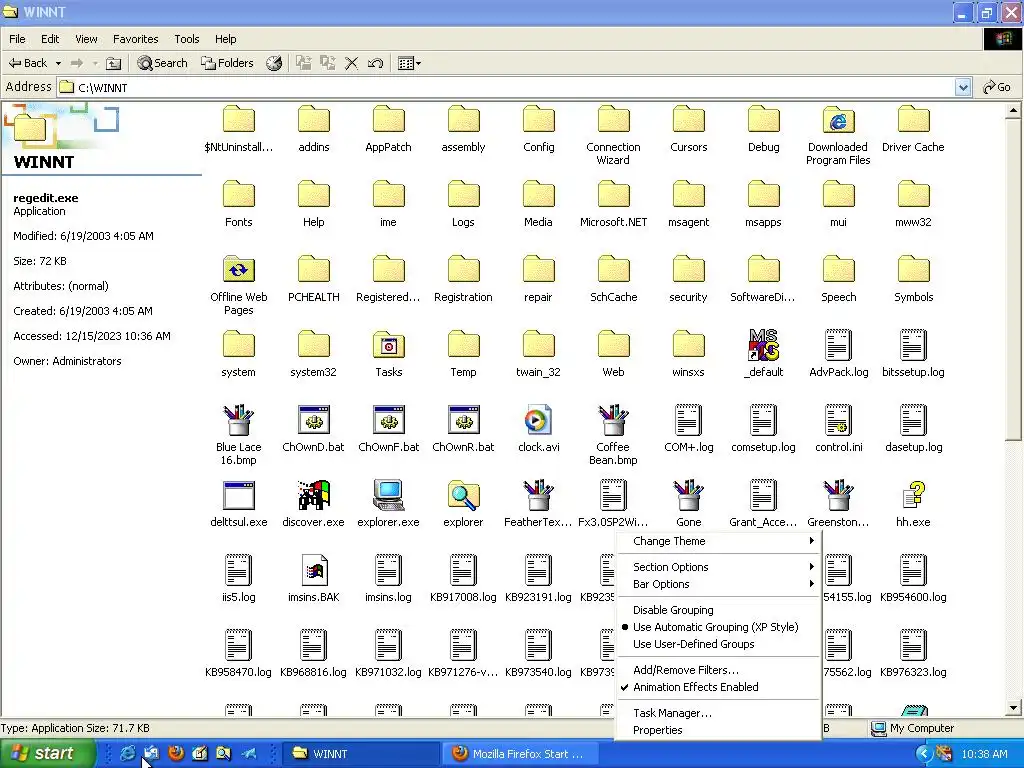Choose Disable Grouping in the context menu

tap(673, 610)
